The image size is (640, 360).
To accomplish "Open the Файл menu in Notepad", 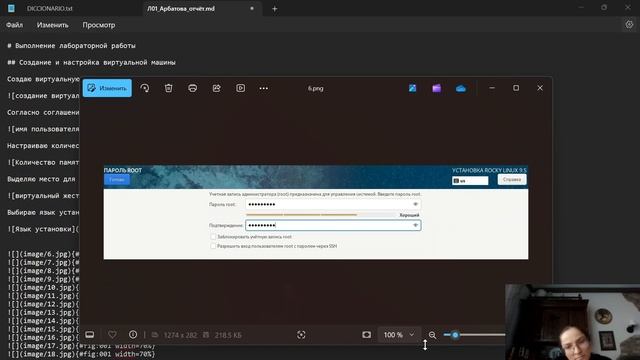I will (x=15, y=25).
